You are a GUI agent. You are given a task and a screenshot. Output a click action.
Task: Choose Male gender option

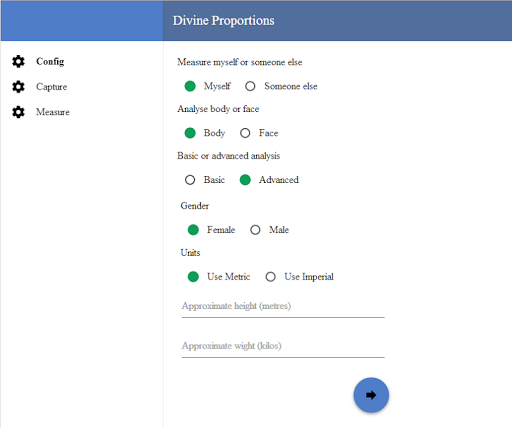click(x=255, y=230)
